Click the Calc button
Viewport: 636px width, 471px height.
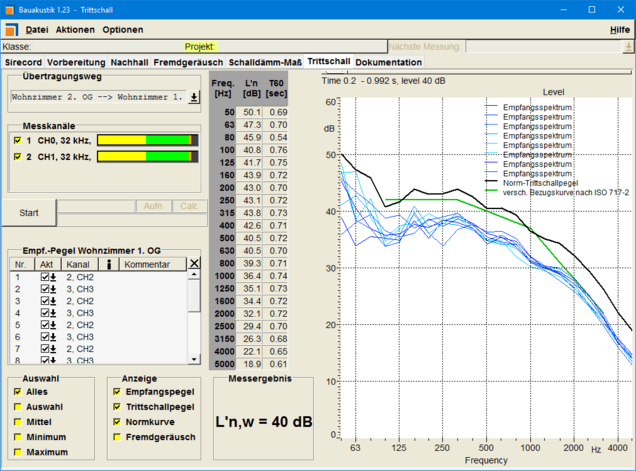point(189,206)
